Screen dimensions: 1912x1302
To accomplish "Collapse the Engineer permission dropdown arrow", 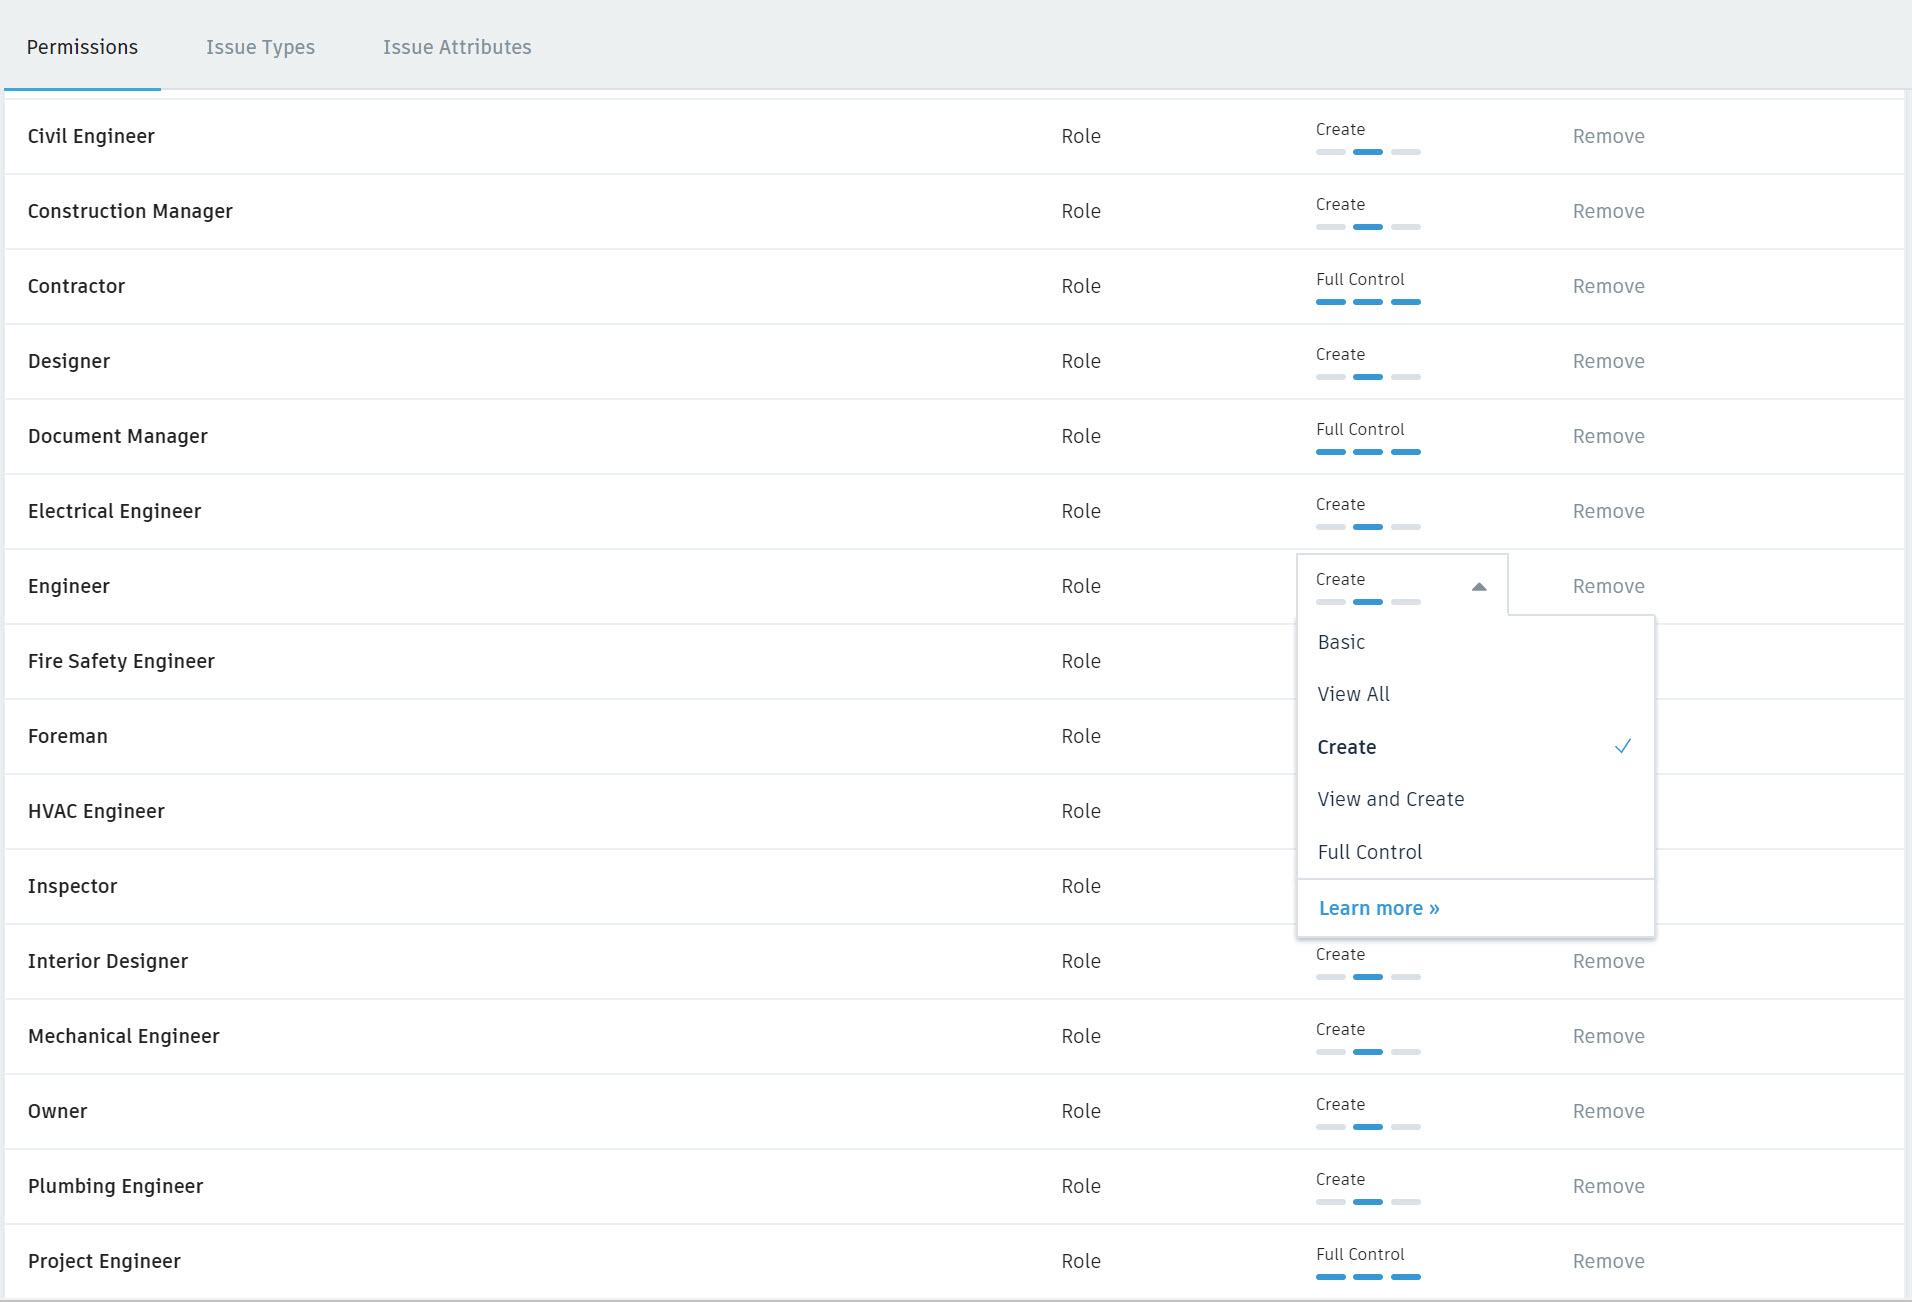I will click(1480, 586).
